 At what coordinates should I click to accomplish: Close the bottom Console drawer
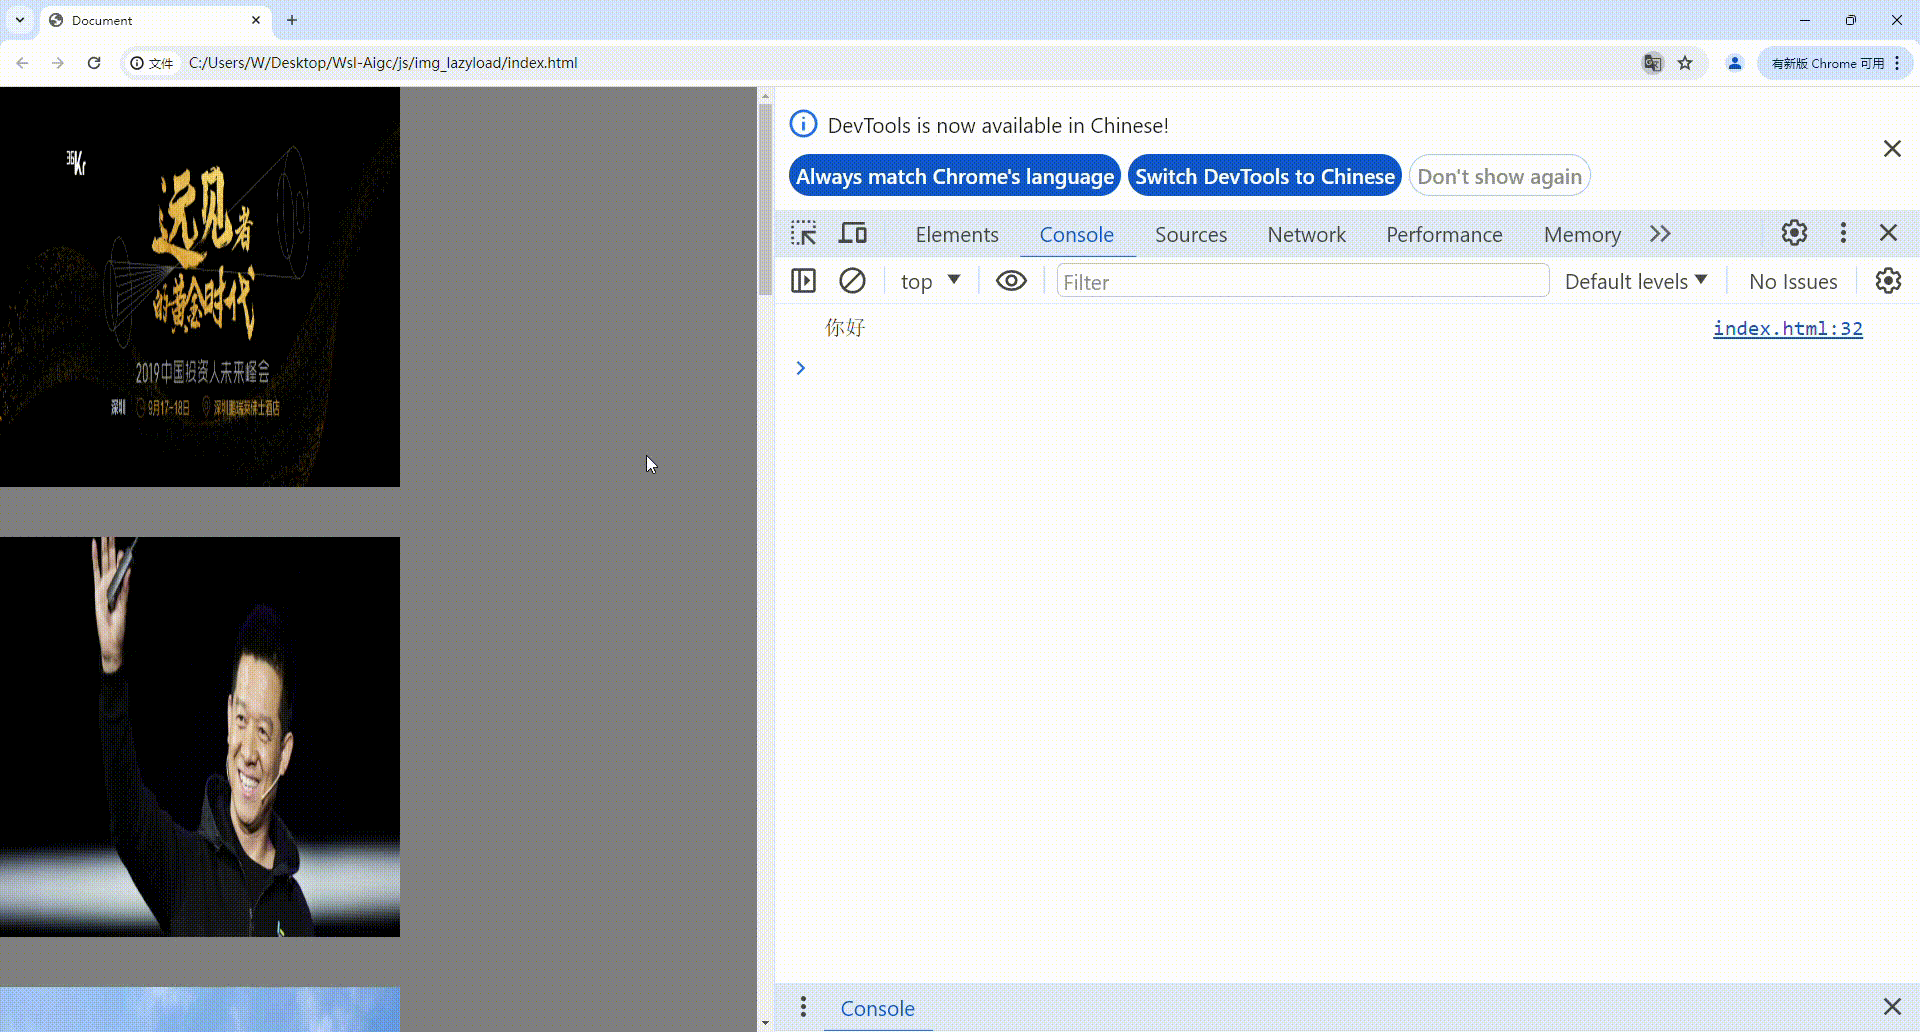(1892, 1006)
